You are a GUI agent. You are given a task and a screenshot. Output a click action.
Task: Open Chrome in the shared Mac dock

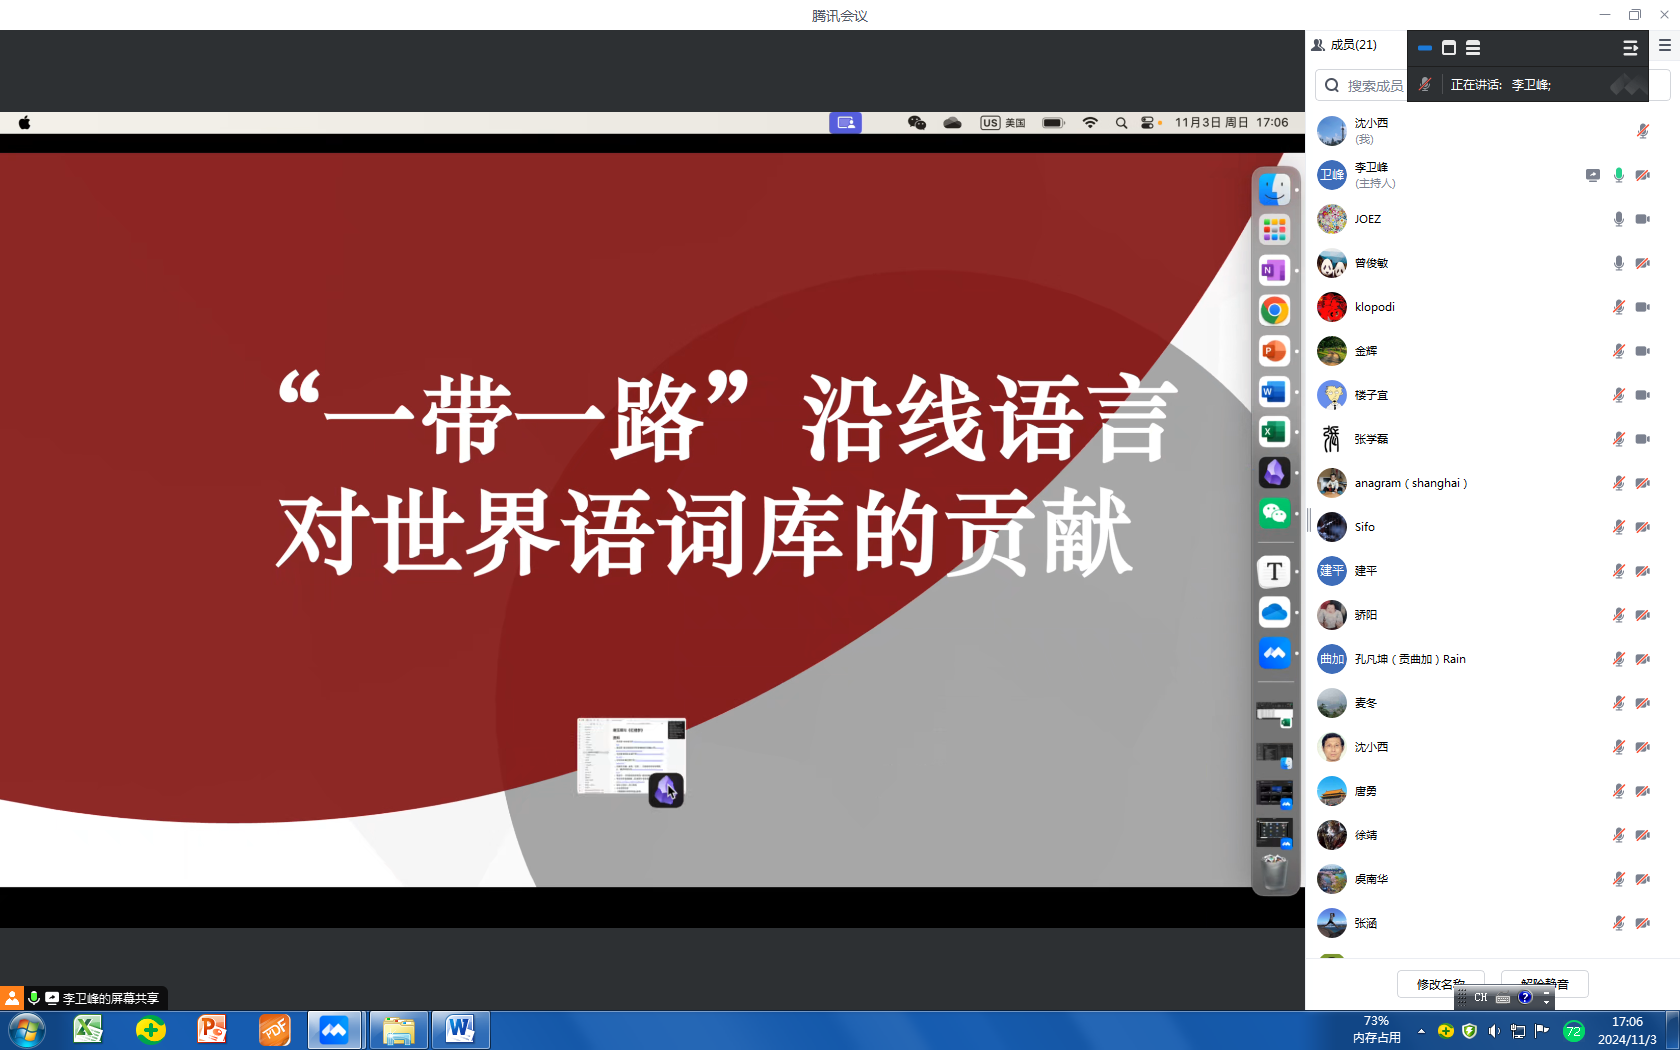point(1274,311)
